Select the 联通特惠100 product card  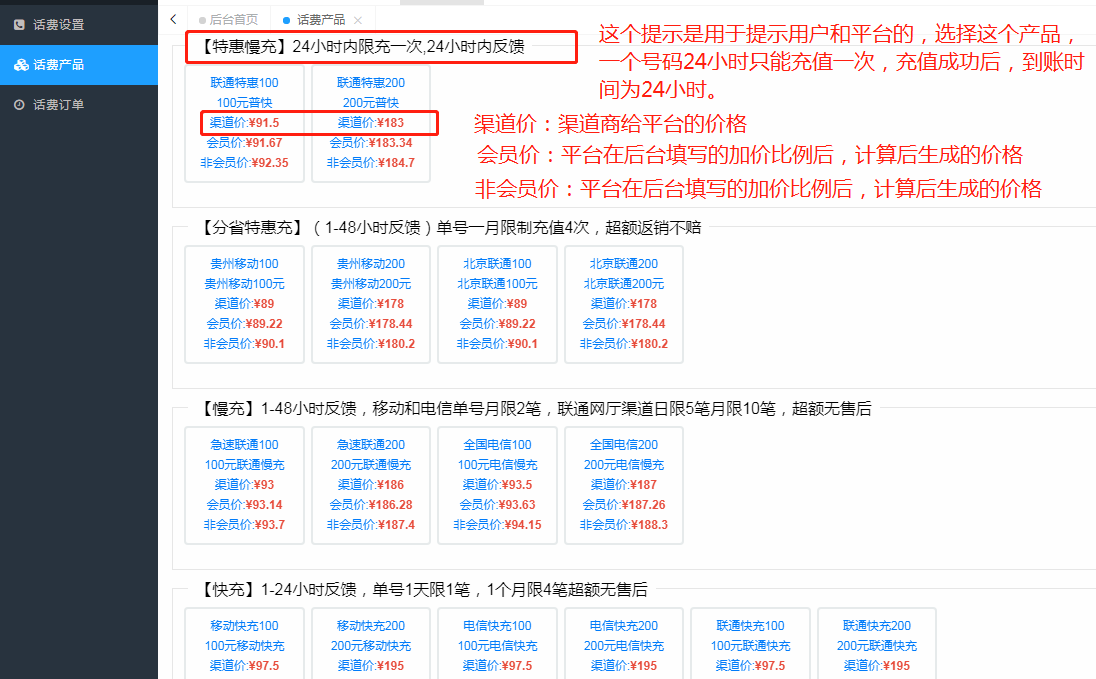(245, 123)
